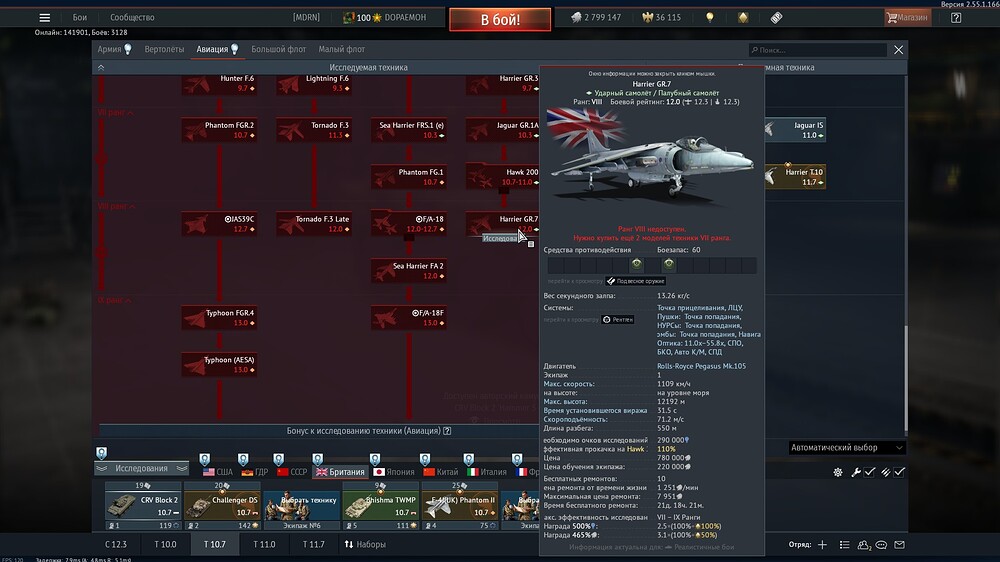Collapse the VII ранг section
The width and height of the screenshot is (1000, 562).
tap(115, 112)
